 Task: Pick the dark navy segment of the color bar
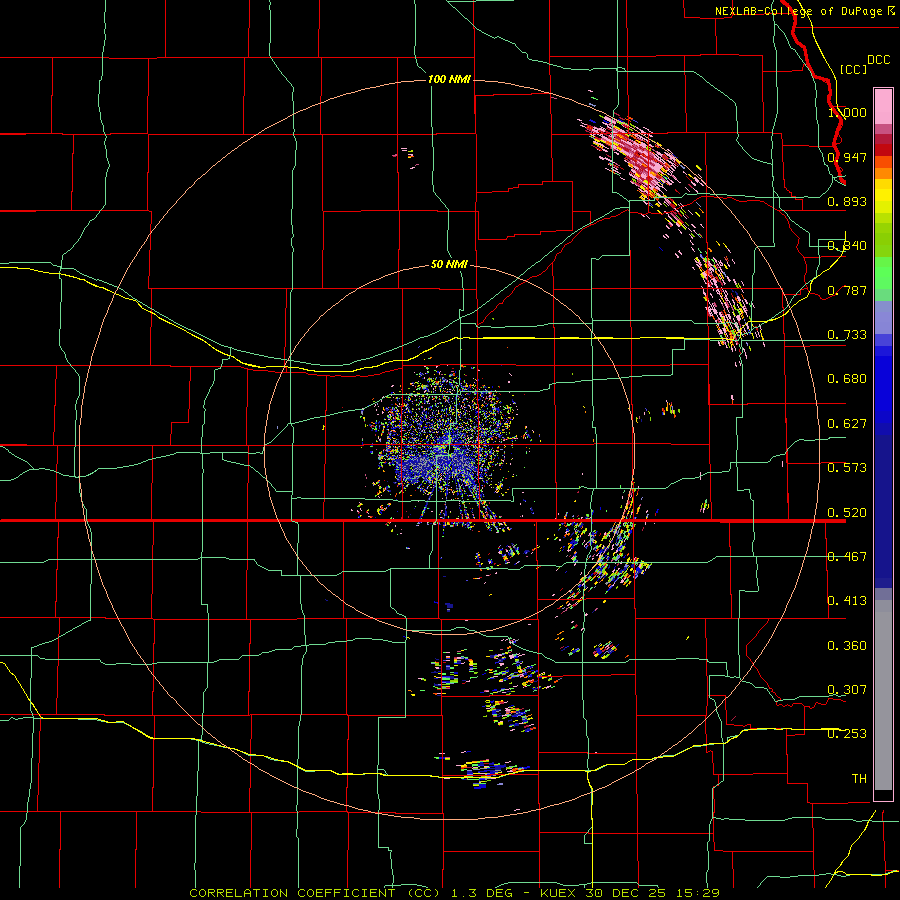click(883, 511)
